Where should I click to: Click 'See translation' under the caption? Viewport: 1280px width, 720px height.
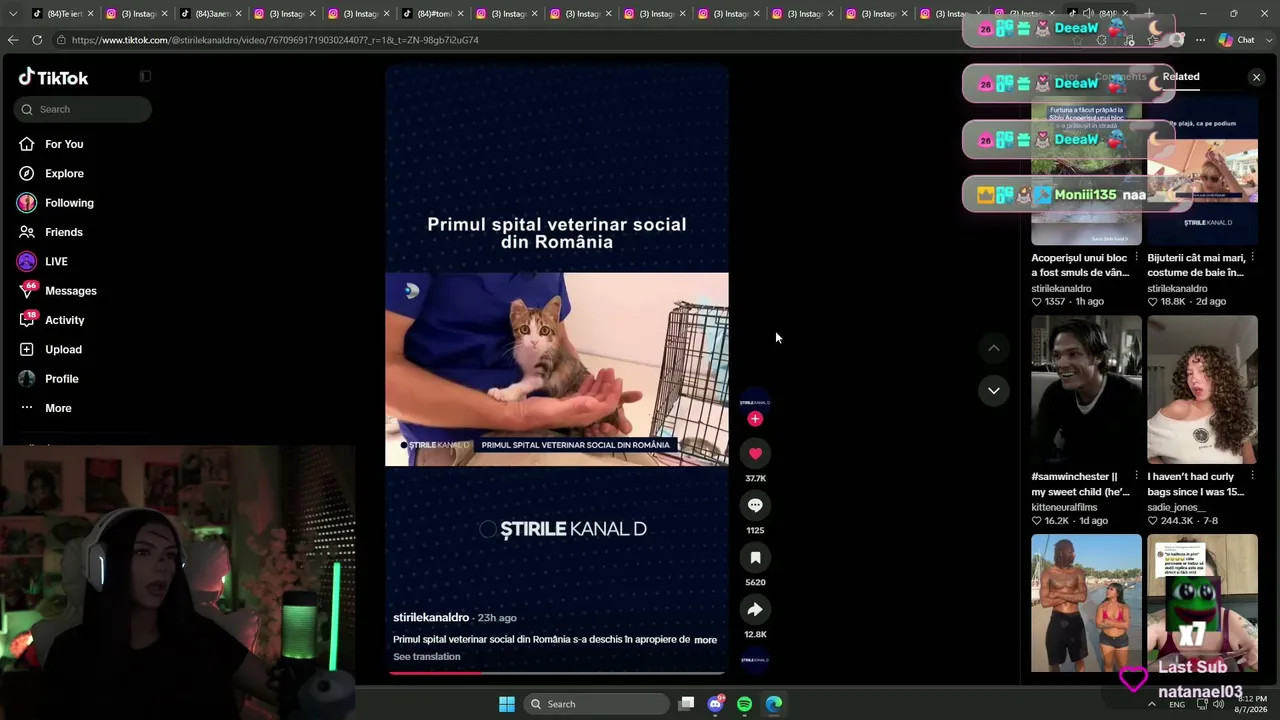427,657
